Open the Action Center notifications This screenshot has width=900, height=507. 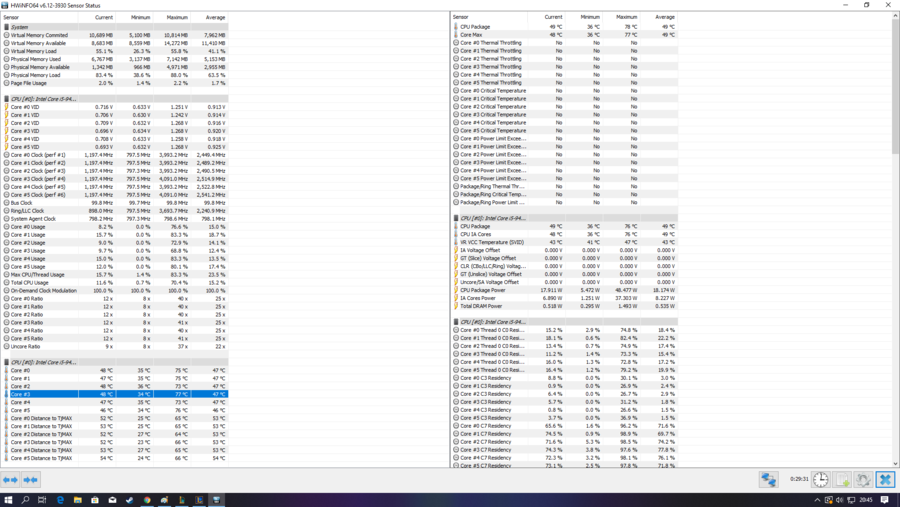click(x=885, y=500)
